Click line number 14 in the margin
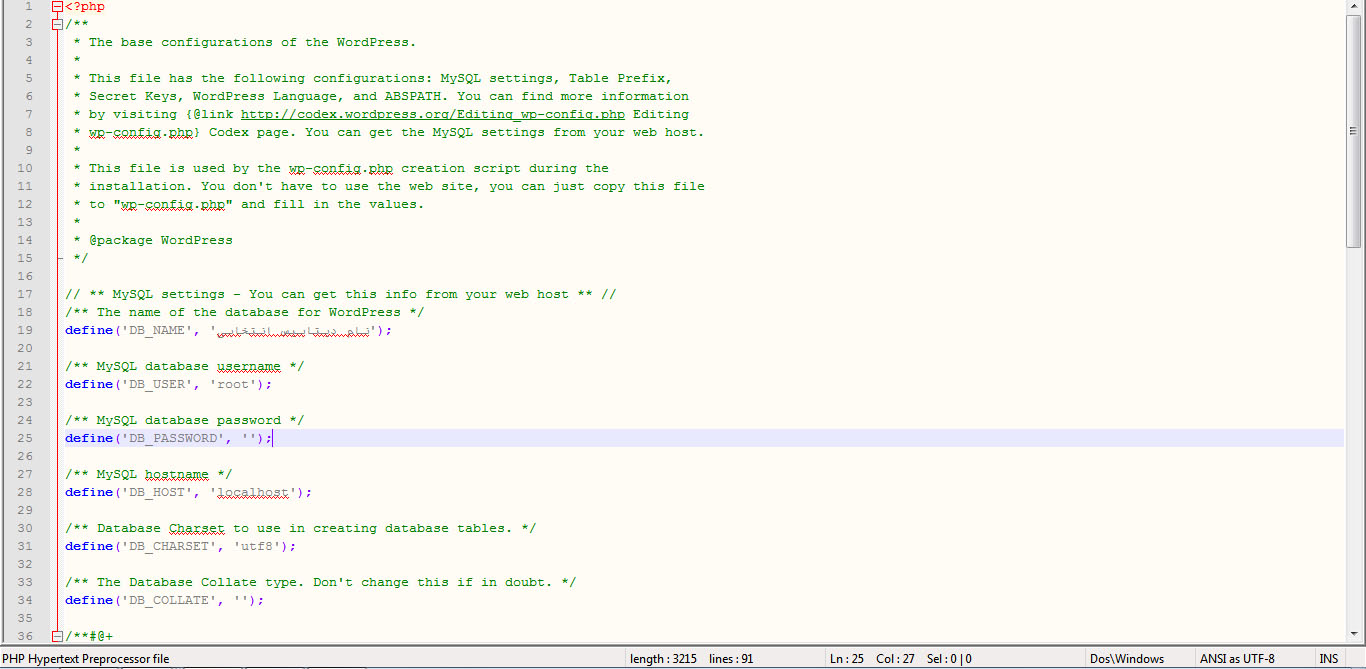 [25, 240]
